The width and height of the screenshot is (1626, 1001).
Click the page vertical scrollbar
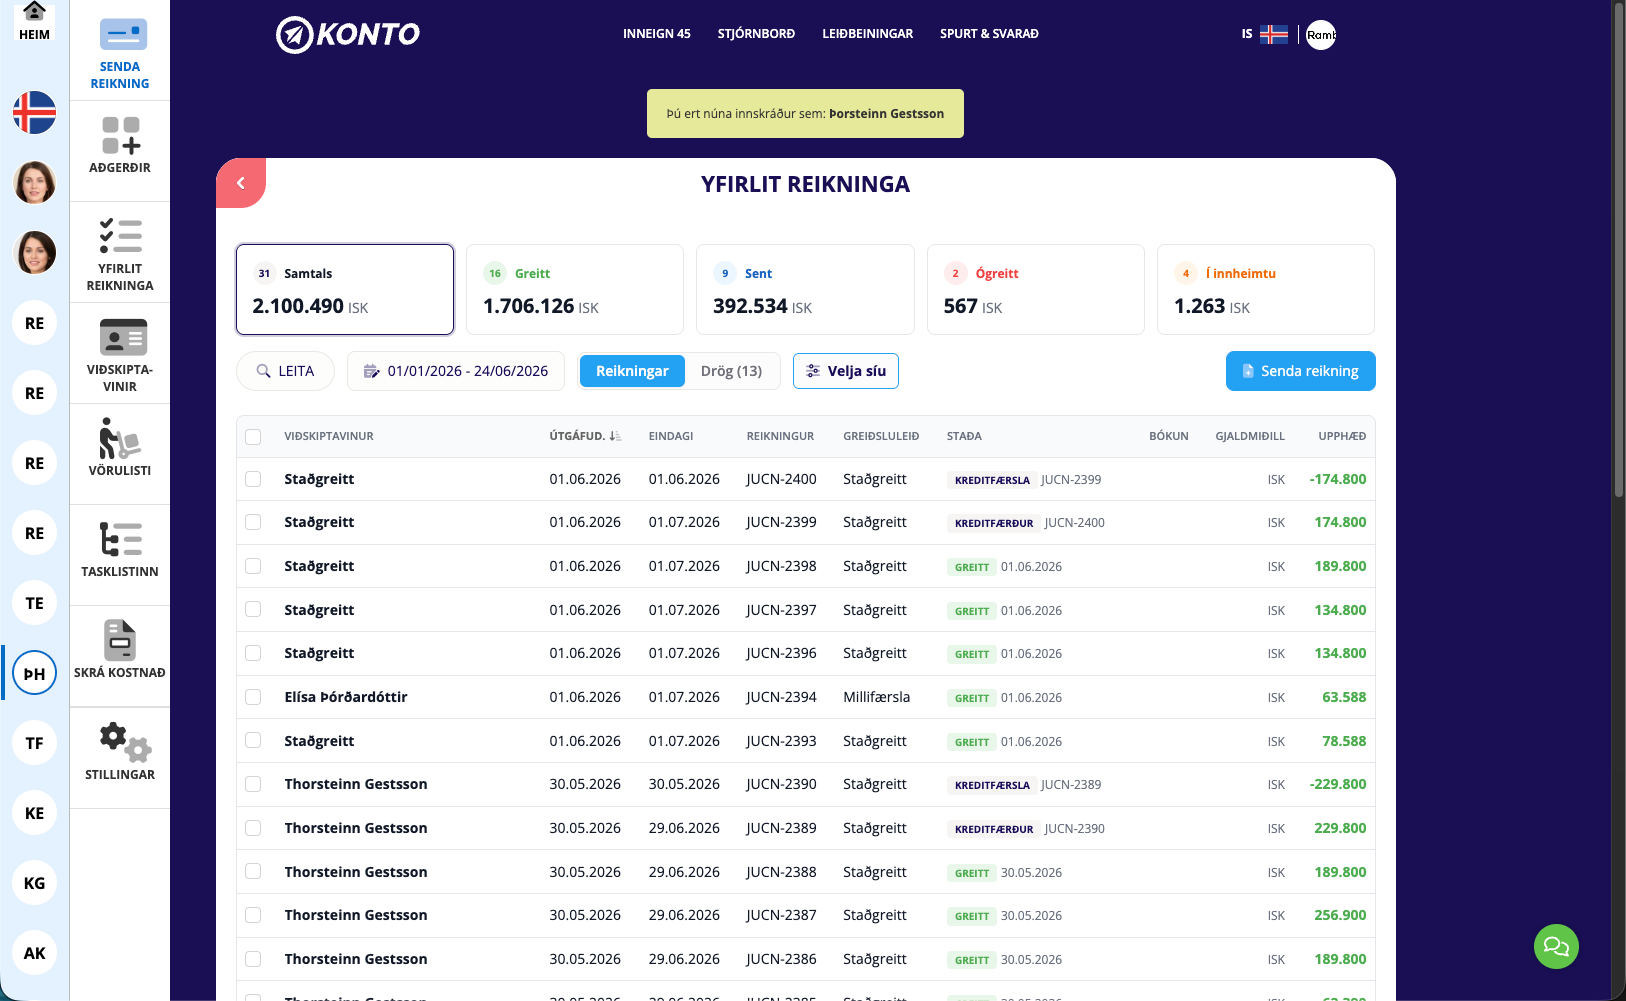pos(1619,250)
